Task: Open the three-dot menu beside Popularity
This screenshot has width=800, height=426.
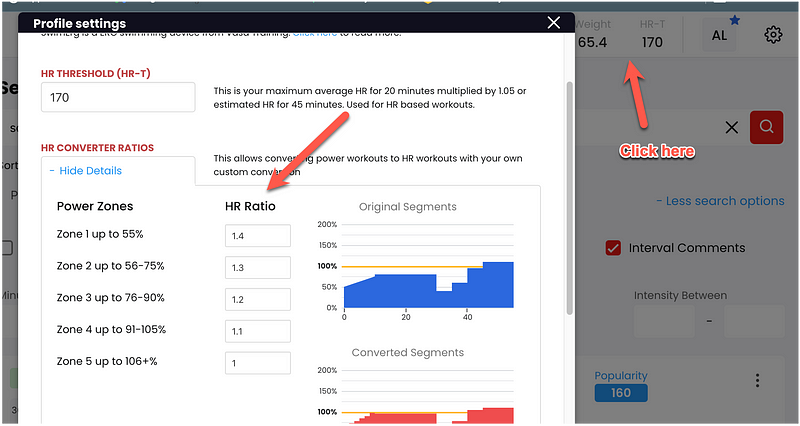Action: tap(758, 380)
